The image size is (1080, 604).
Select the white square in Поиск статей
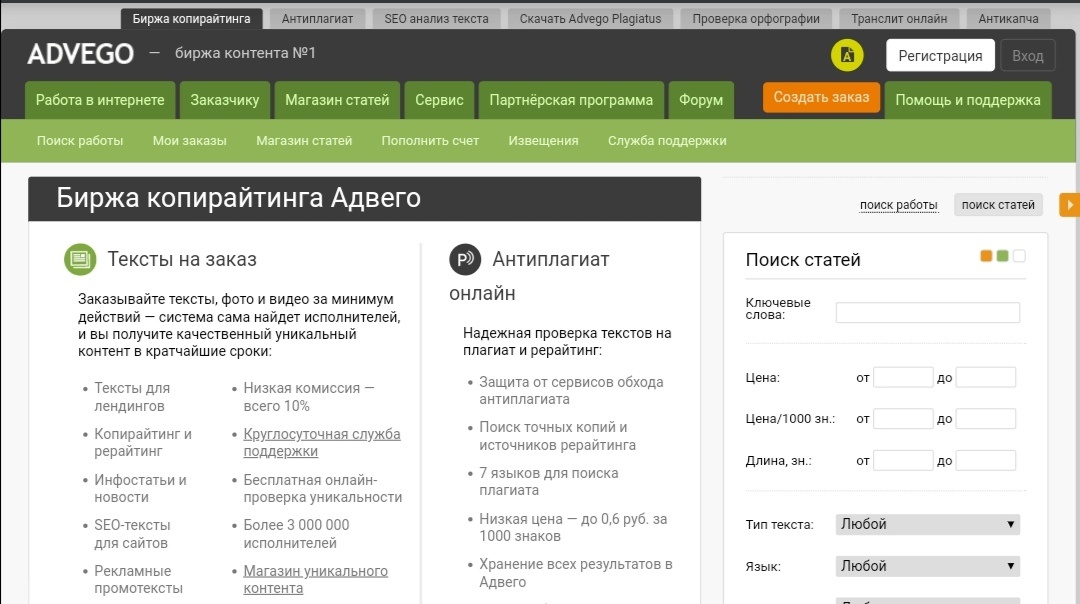click(1019, 256)
